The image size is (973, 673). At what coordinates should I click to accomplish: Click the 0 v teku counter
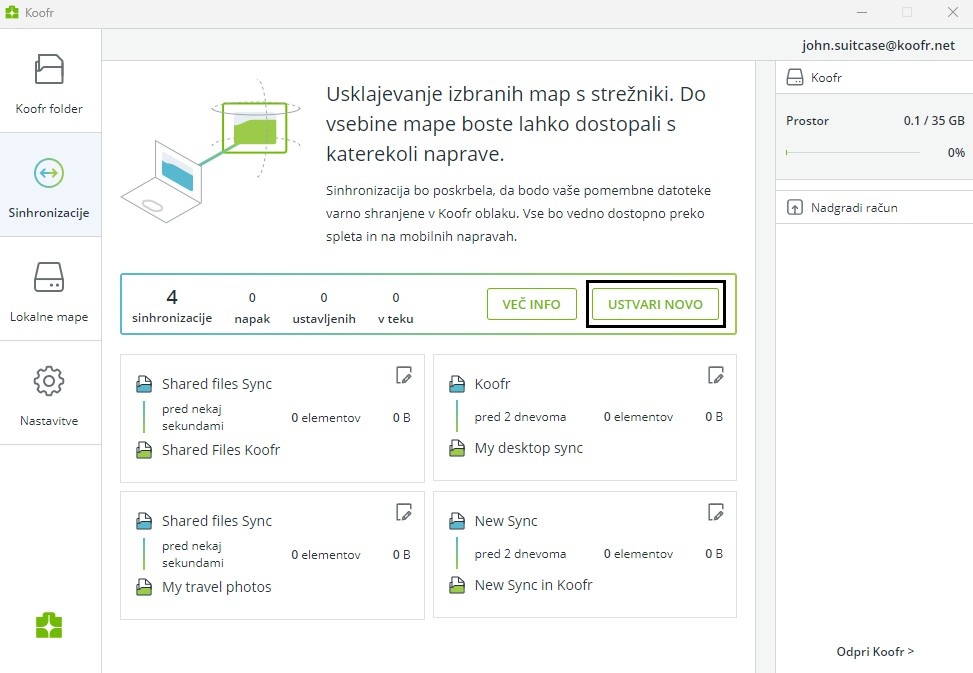pyautogui.click(x=395, y=308)
